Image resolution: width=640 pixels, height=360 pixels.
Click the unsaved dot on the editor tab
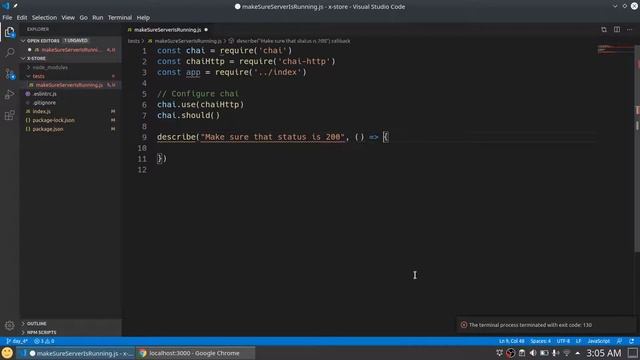206,29
